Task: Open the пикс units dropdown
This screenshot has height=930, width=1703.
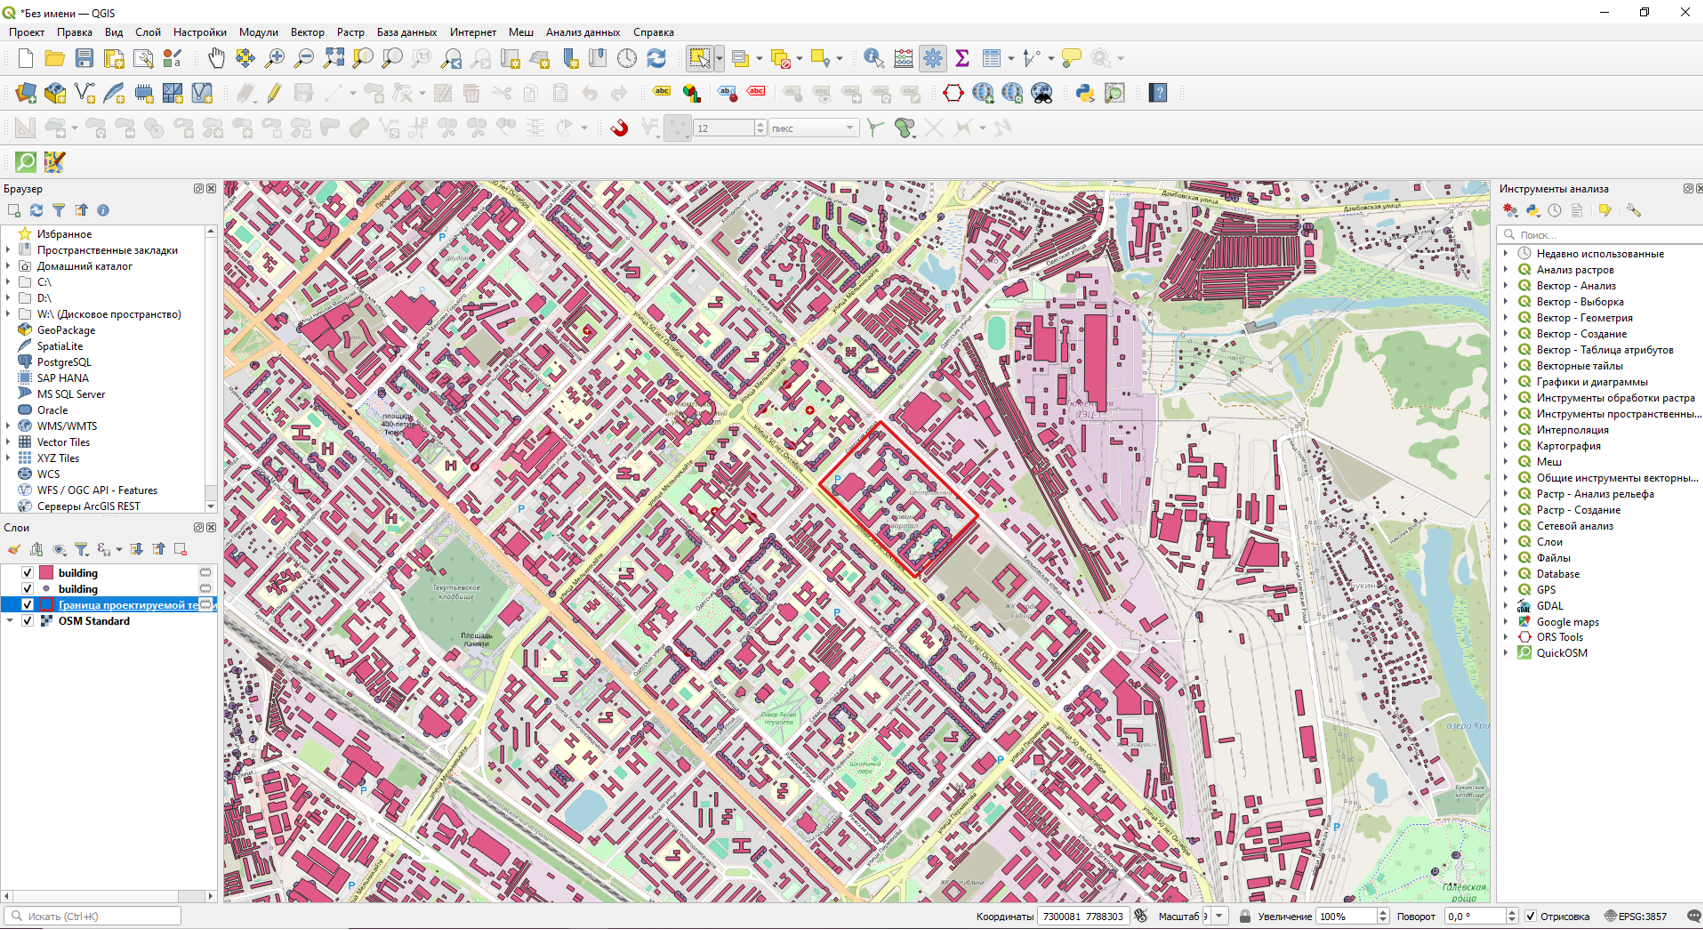Action: [849, 128]
